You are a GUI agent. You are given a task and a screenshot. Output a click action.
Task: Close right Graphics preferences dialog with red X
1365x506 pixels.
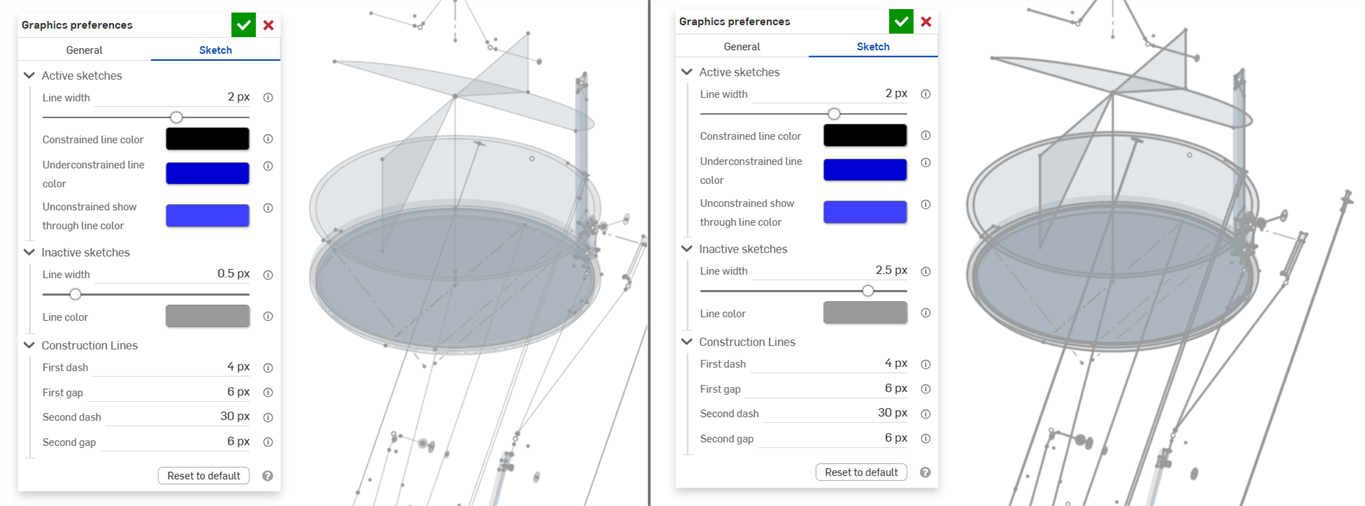coord(926,21)
